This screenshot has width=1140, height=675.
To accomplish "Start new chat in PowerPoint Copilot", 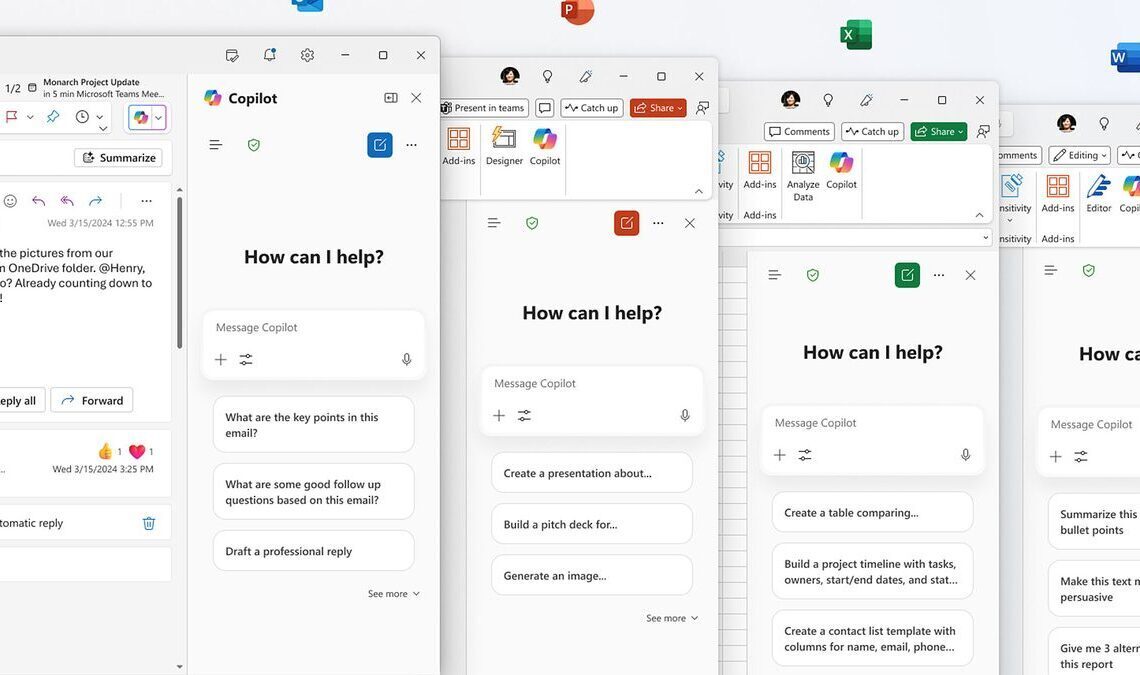I will click(627, 223).
